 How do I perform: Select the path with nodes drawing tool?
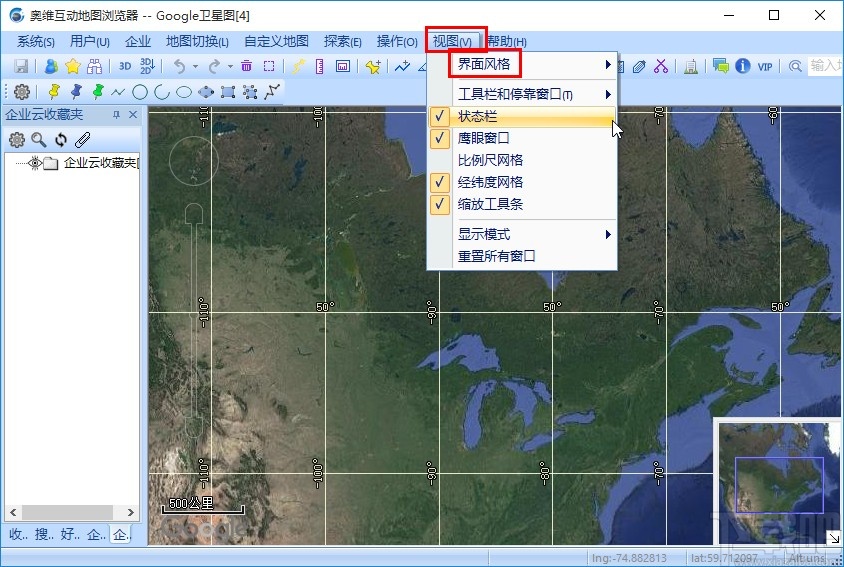pos(272,92)
